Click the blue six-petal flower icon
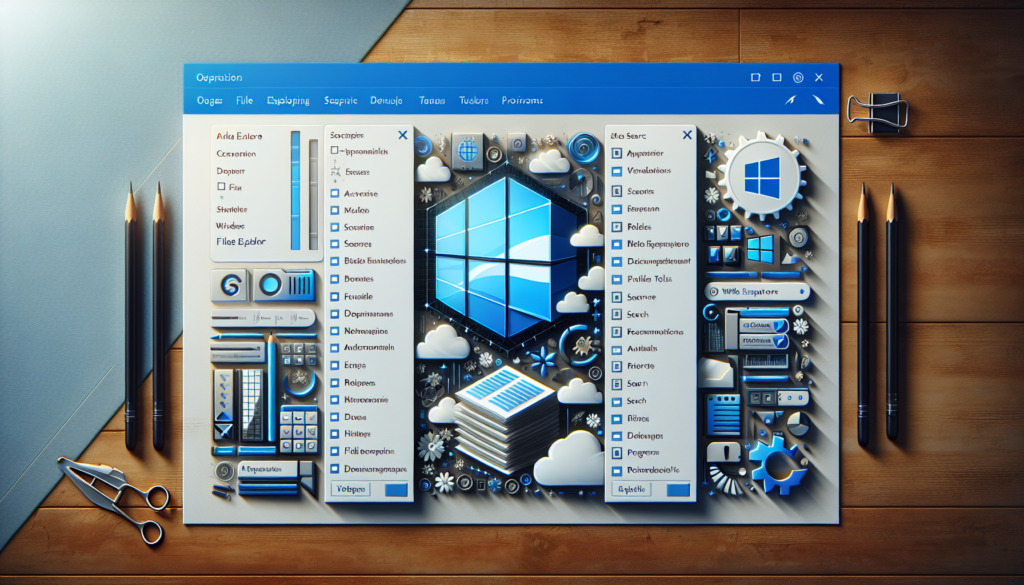The image size is (1024, 585). click(543, 361)
